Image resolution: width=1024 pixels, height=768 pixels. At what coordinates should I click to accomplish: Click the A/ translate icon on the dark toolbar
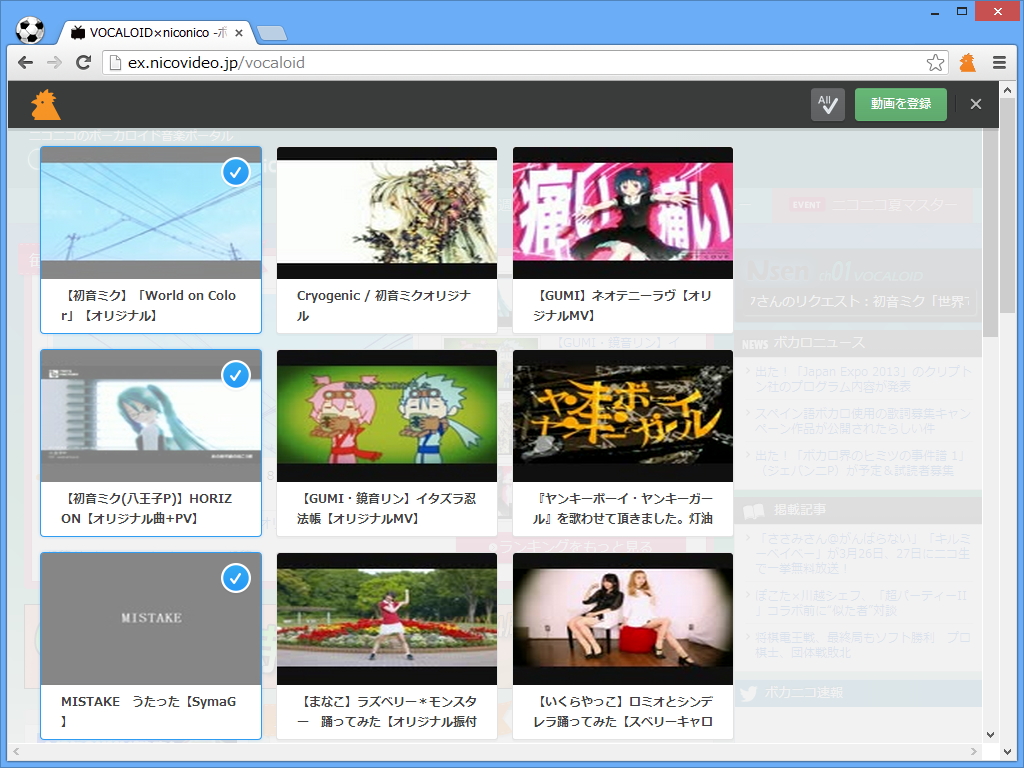coord(827,103)
